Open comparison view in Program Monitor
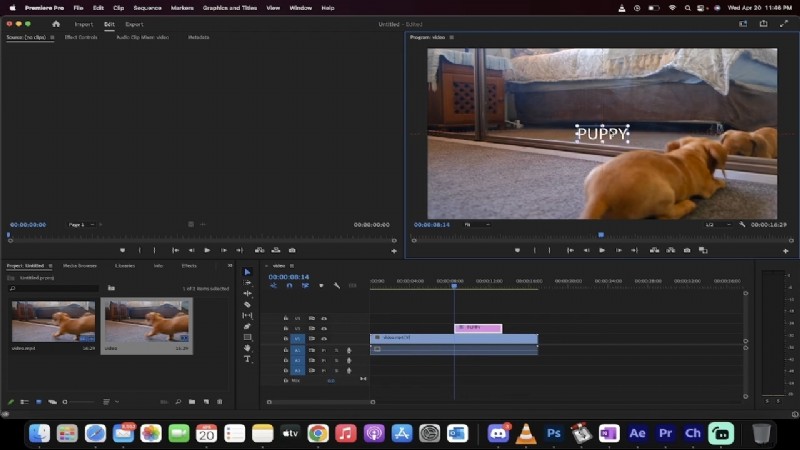 [703, 251]
